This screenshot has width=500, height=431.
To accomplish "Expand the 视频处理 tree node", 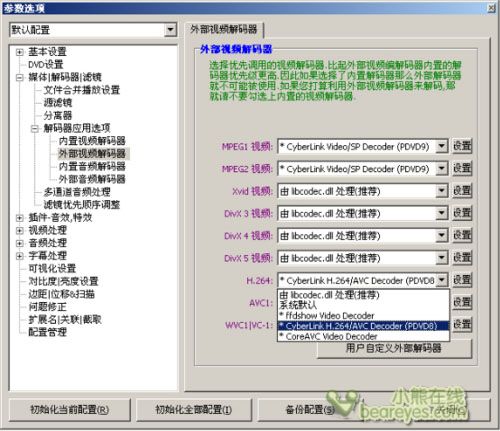I will (19, 231).
